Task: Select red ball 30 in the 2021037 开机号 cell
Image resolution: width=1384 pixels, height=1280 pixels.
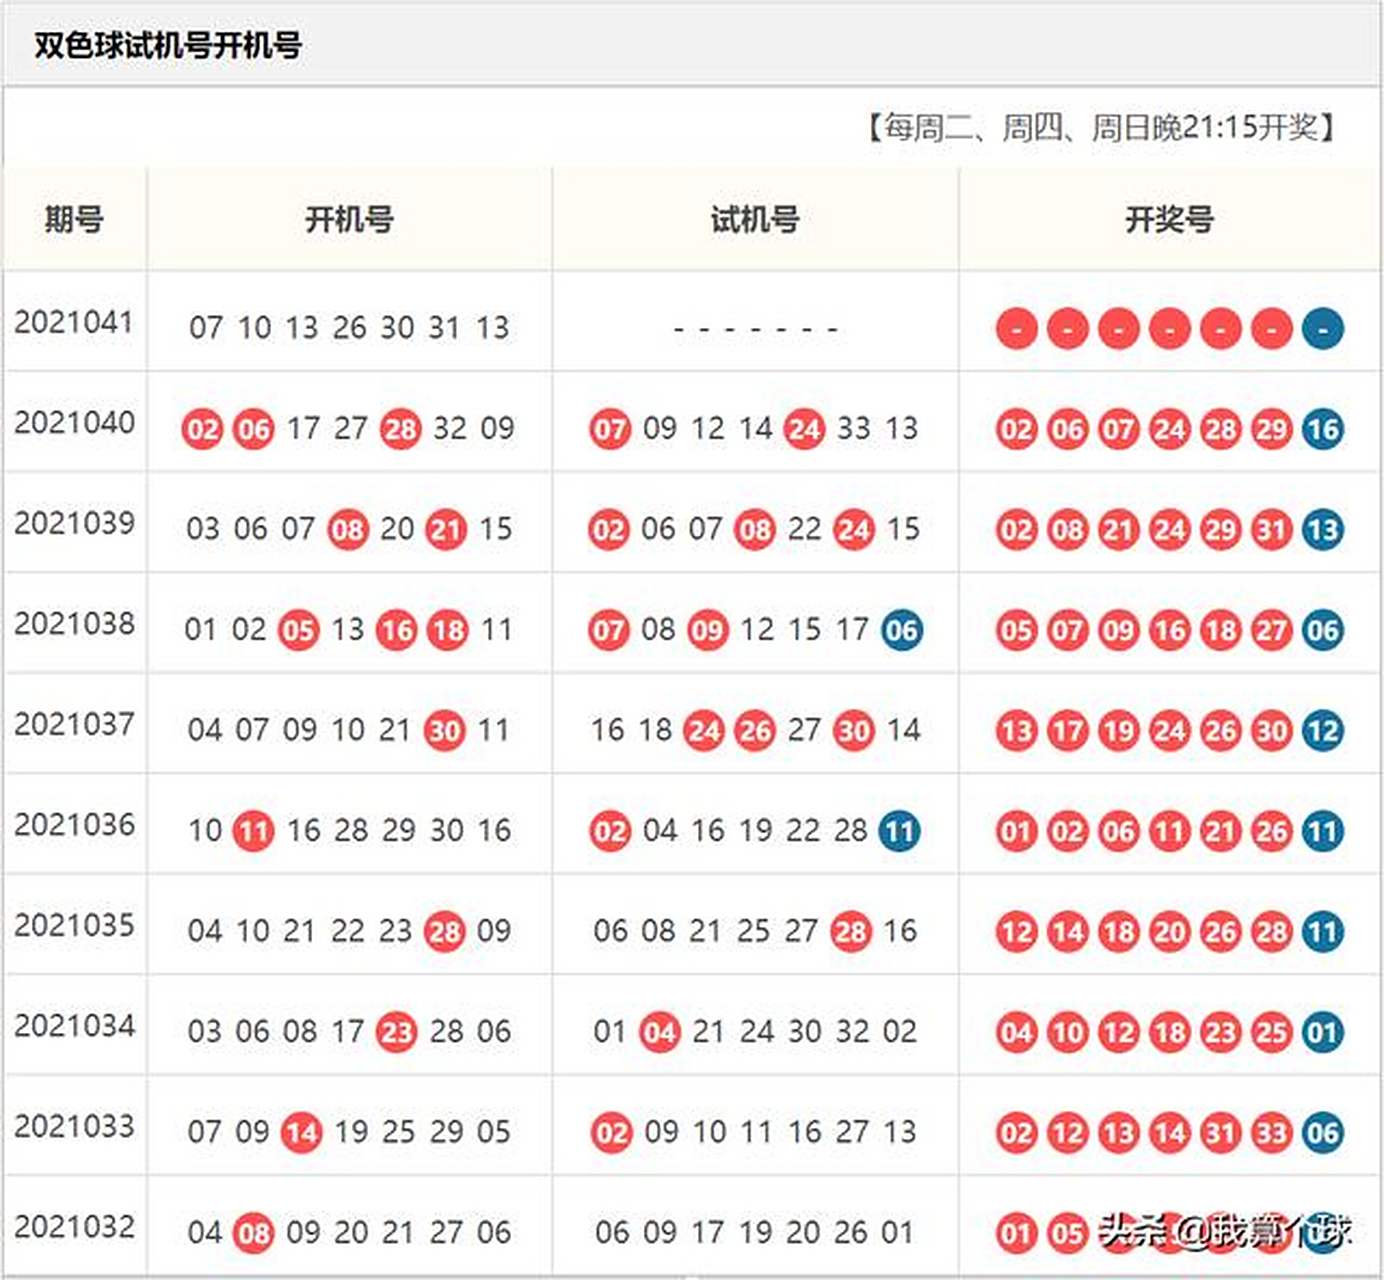Action: click(x=445, y=731)
